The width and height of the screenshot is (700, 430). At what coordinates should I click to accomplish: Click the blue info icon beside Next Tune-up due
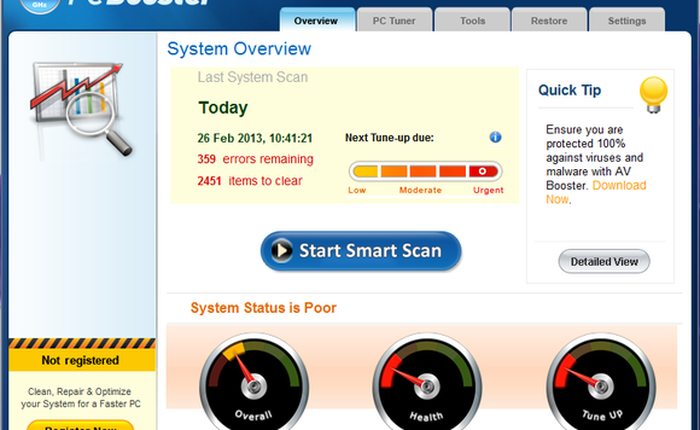(495, 137)
